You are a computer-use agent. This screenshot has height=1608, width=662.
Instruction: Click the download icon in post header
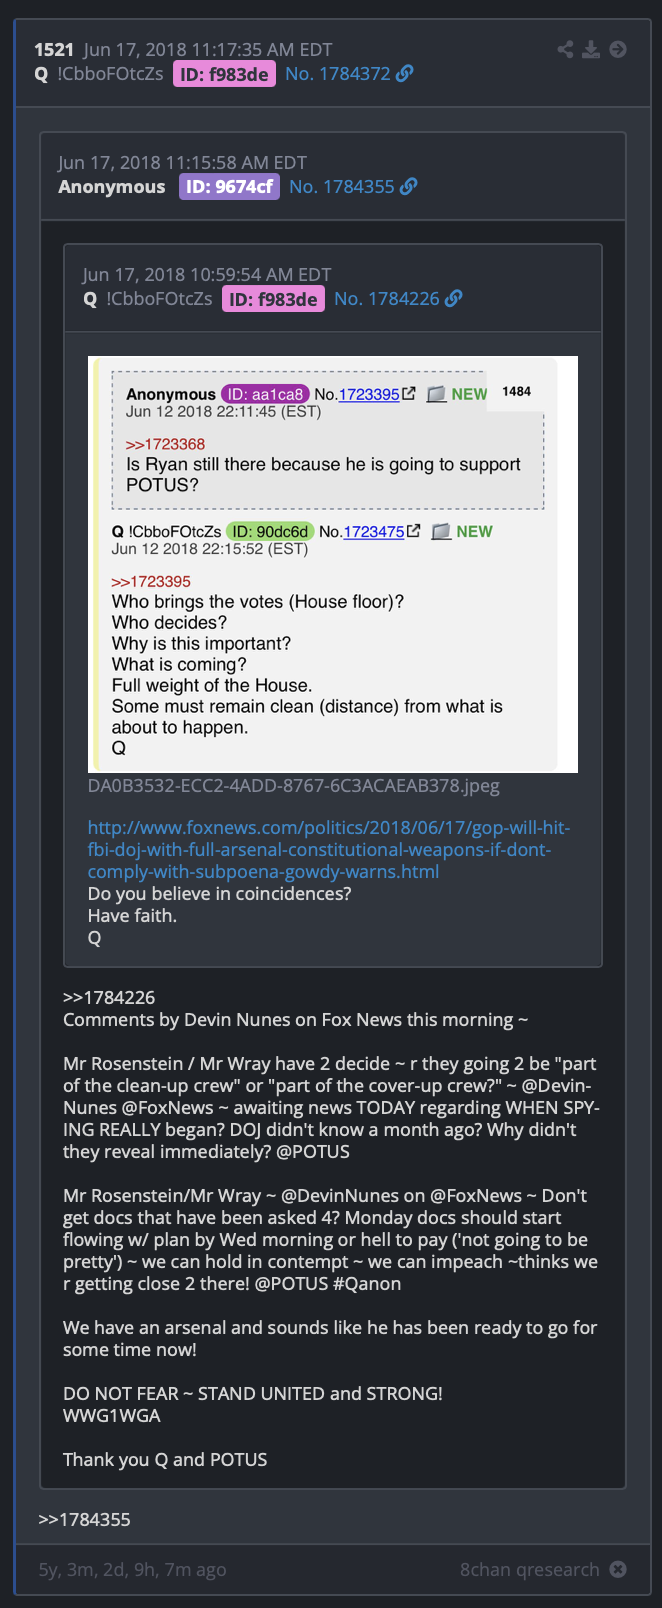592,49
